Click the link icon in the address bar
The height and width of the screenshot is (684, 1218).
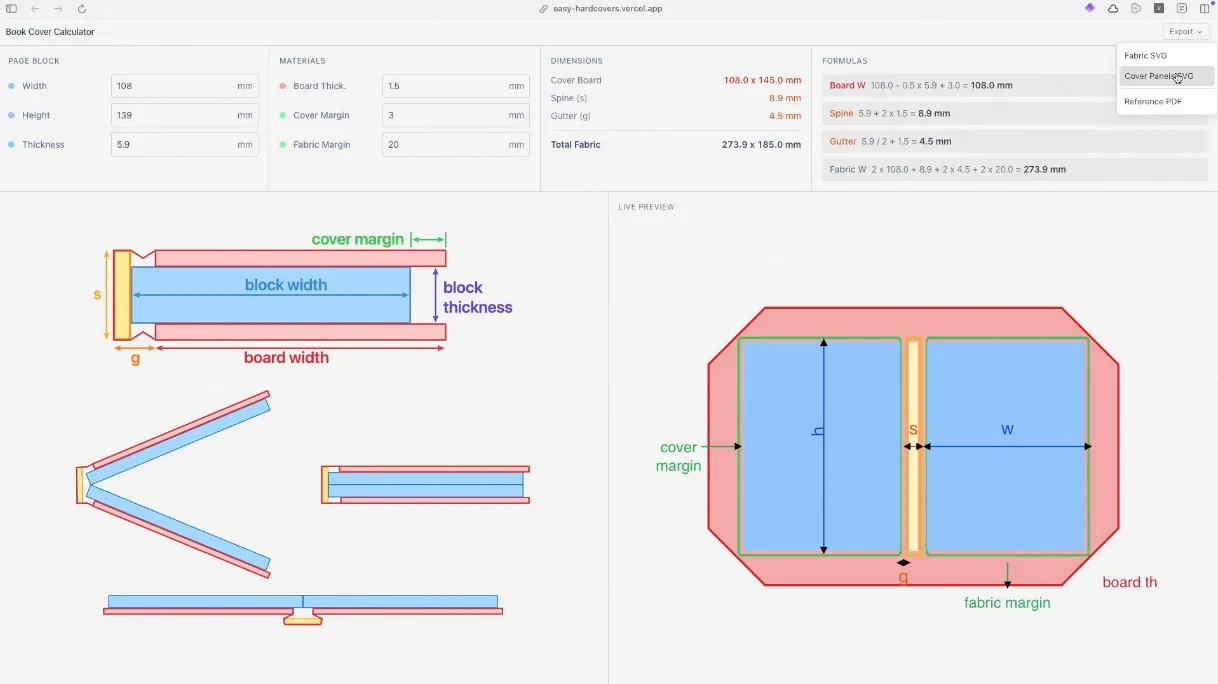pos(543,8)
